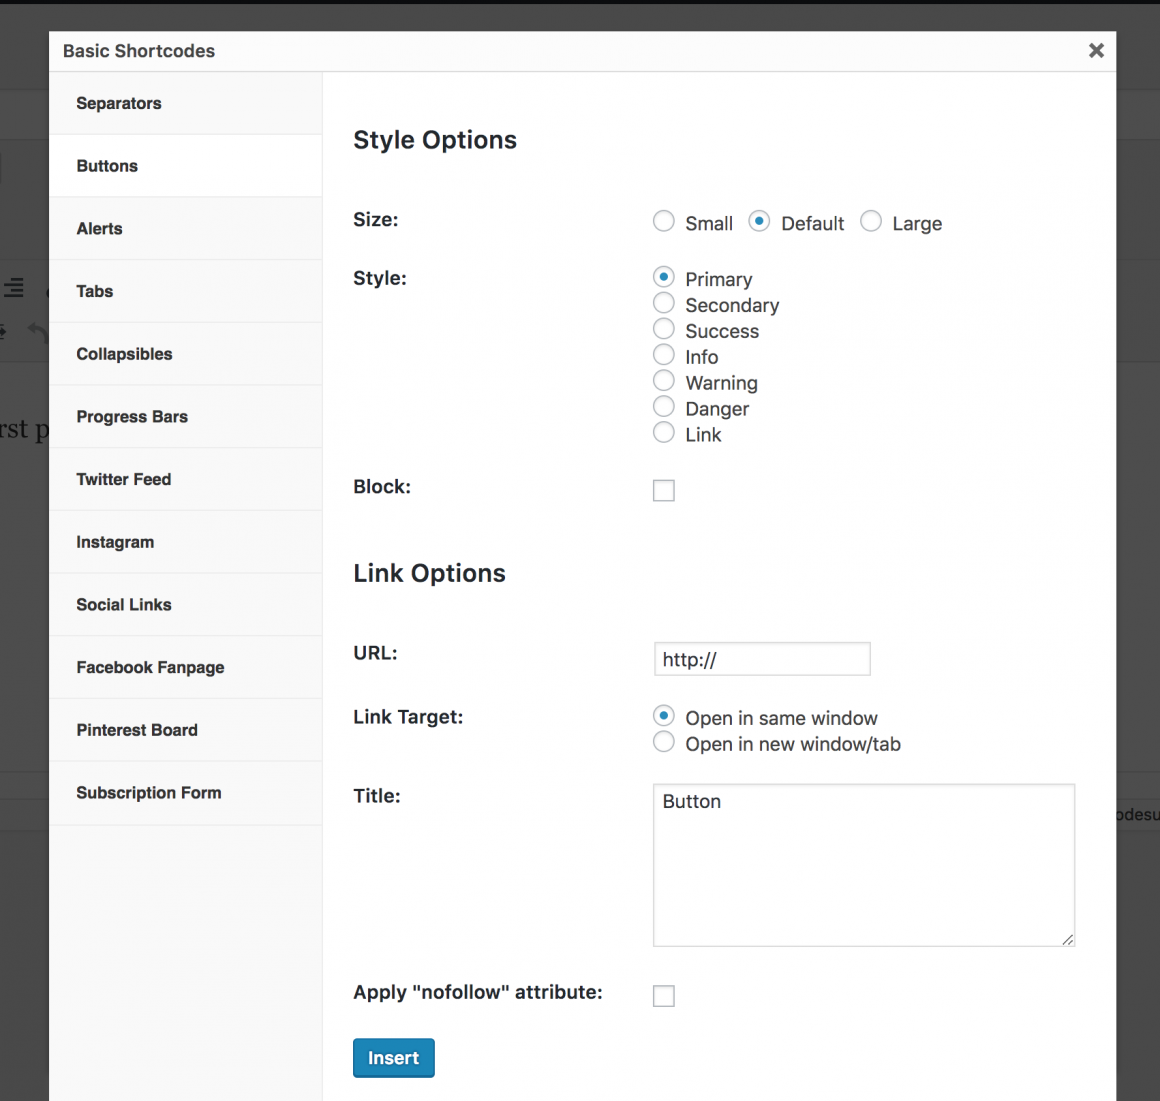
Task: Select 'Open in new window/tab' target
Action: pyautogui.click(x=663, y=742)
